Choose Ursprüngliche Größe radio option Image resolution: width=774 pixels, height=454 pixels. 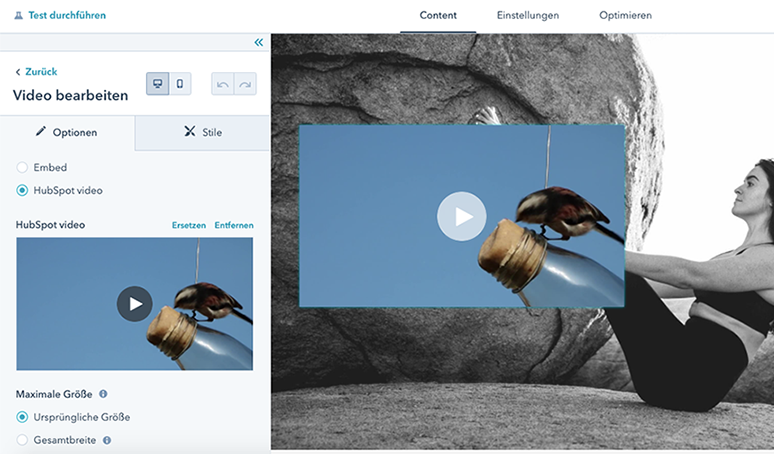(x=23, y=417)
